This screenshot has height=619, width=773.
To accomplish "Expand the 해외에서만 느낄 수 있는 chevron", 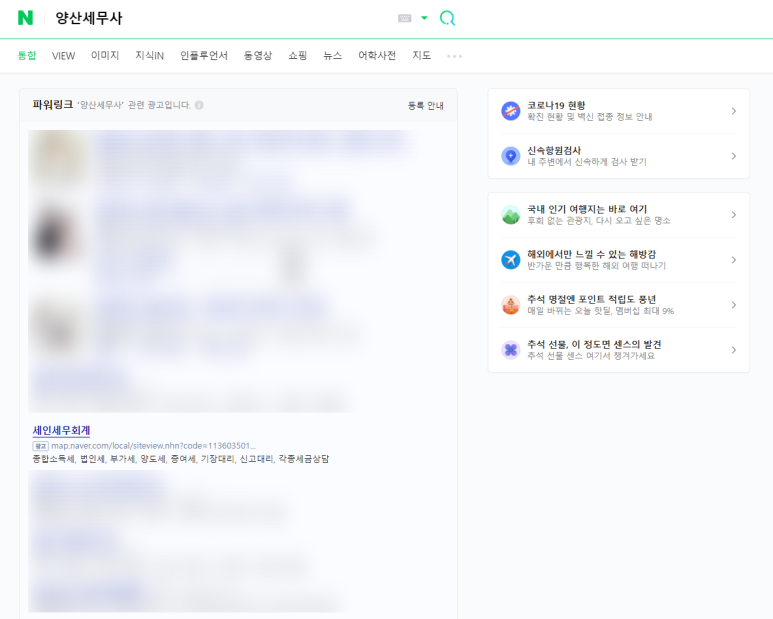I will (734, 260).
